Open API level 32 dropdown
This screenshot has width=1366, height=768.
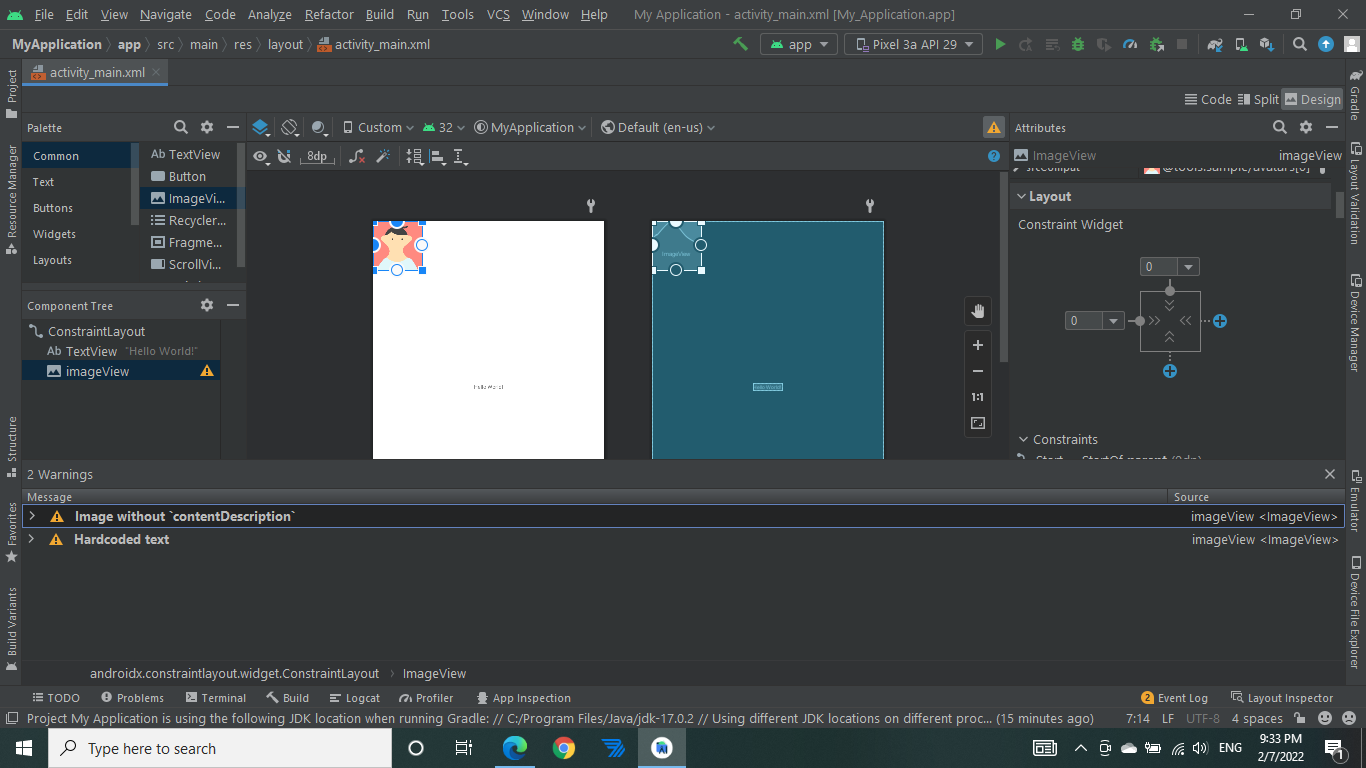coord(444,127)
